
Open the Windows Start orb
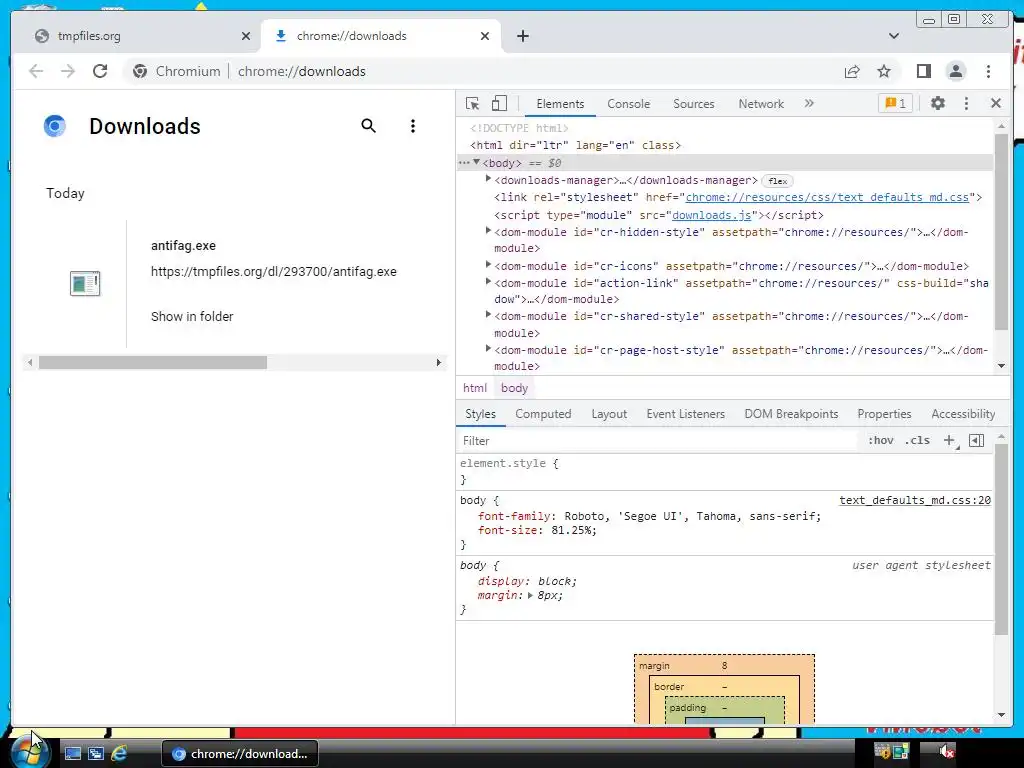coord(29,752)
